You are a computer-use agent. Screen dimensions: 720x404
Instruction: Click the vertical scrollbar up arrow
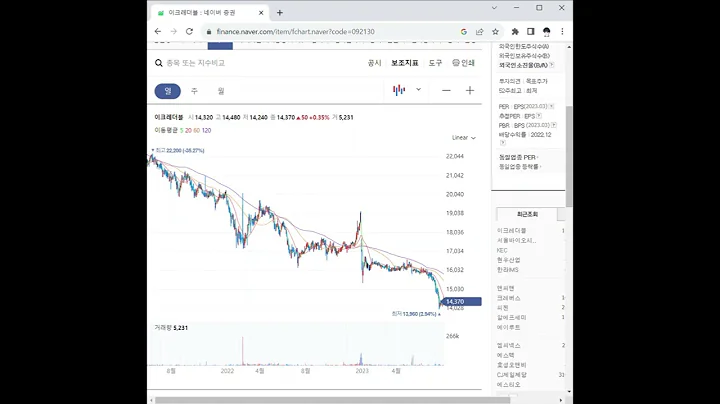(x=569, y=47)
